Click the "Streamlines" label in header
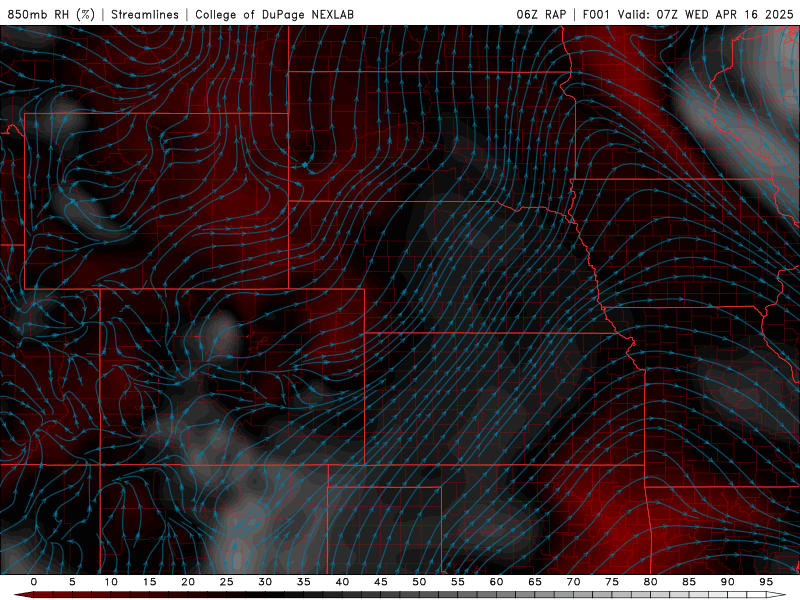The height and width of the screenshot is (600, 800). 145,14
